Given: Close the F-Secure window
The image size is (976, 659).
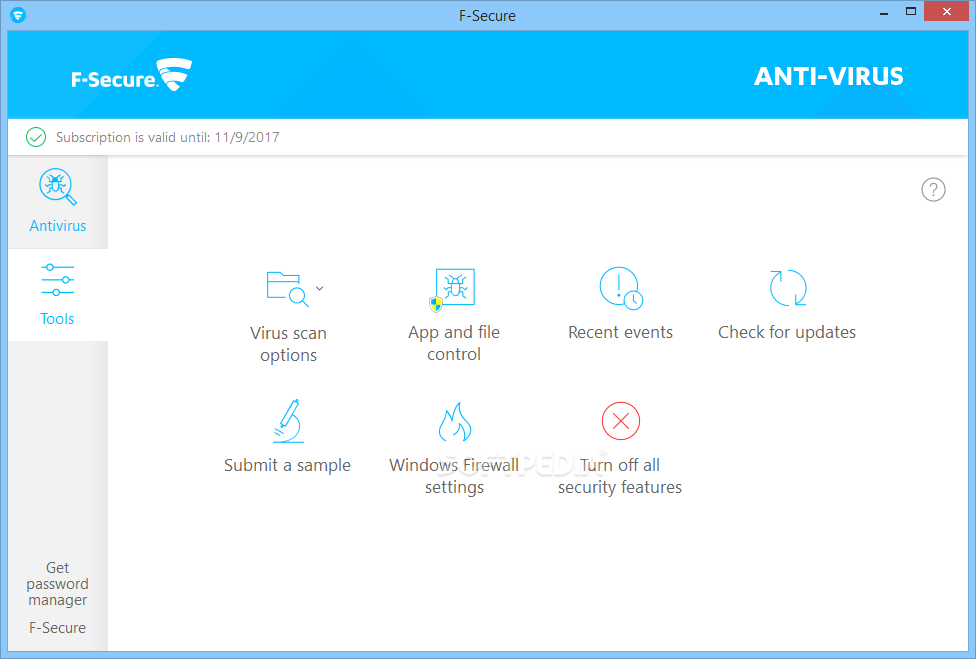Looking at the screenshot, I should point(946,12).
